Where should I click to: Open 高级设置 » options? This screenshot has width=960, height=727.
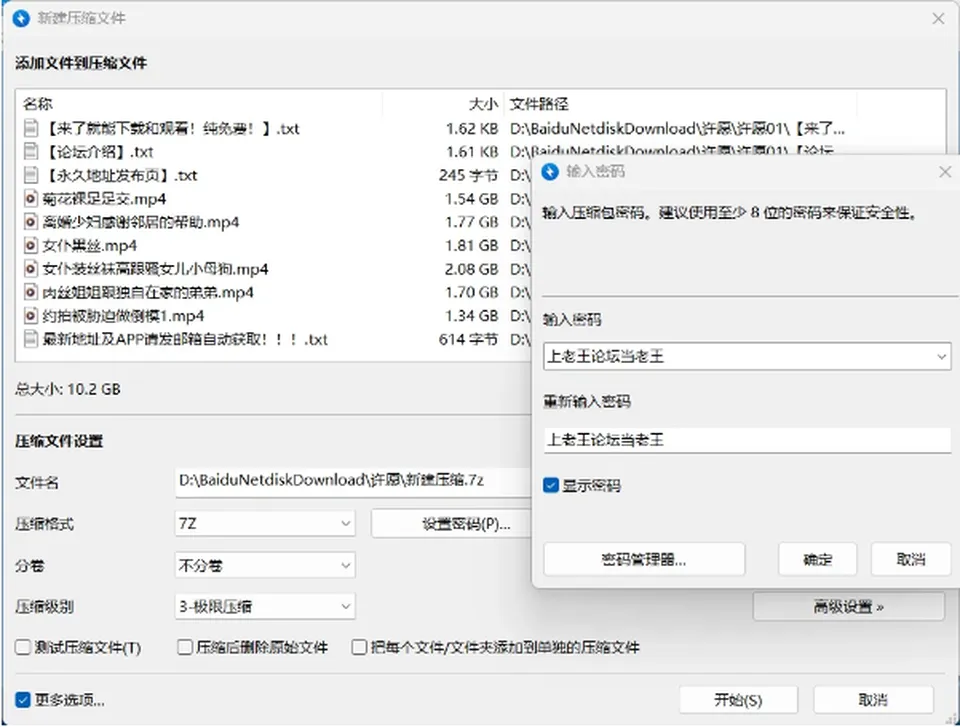coord(849,607)
